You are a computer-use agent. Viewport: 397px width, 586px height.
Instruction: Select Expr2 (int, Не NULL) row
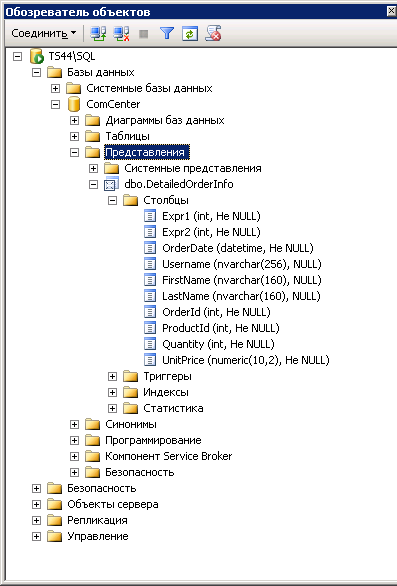click(x=211, y=232)
